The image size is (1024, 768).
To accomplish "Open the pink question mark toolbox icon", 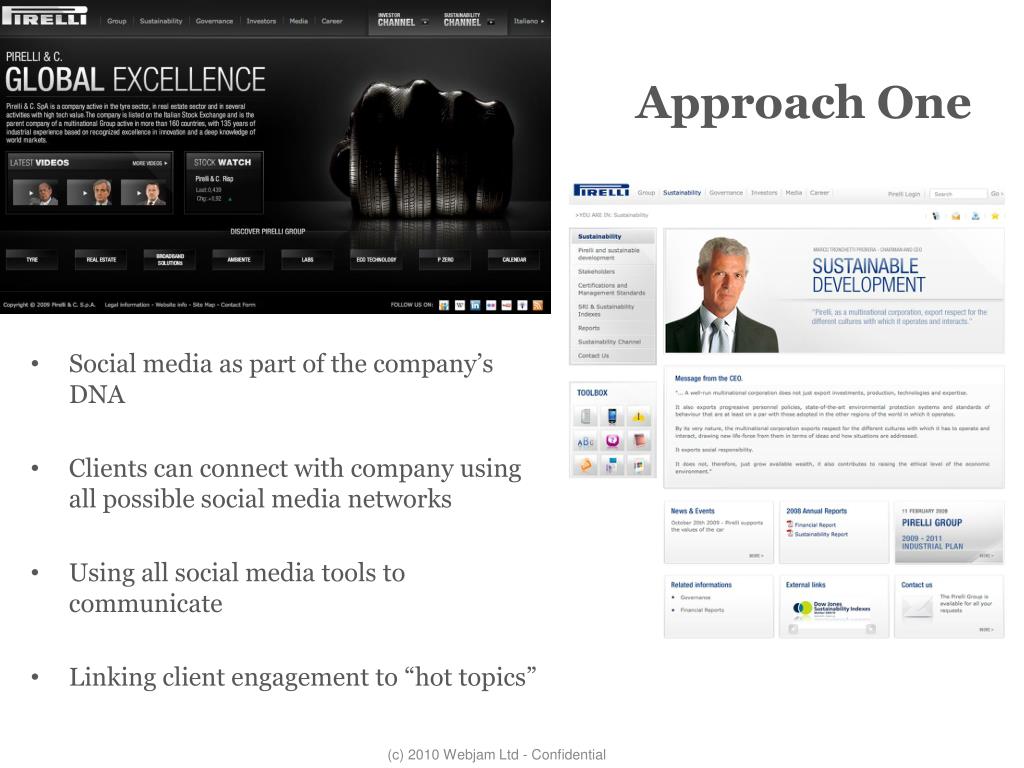I will [612, 441].
